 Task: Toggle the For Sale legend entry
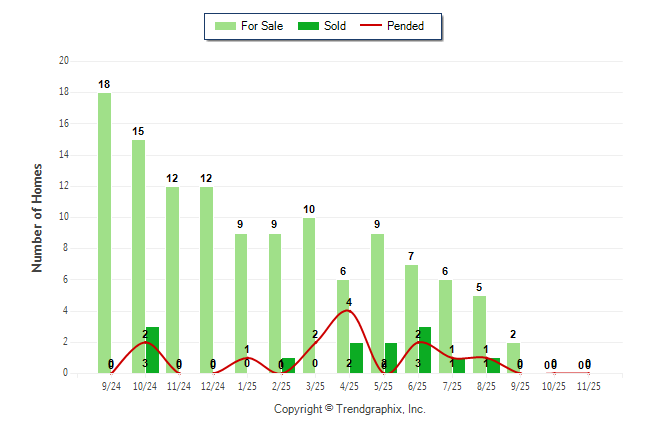262,26
